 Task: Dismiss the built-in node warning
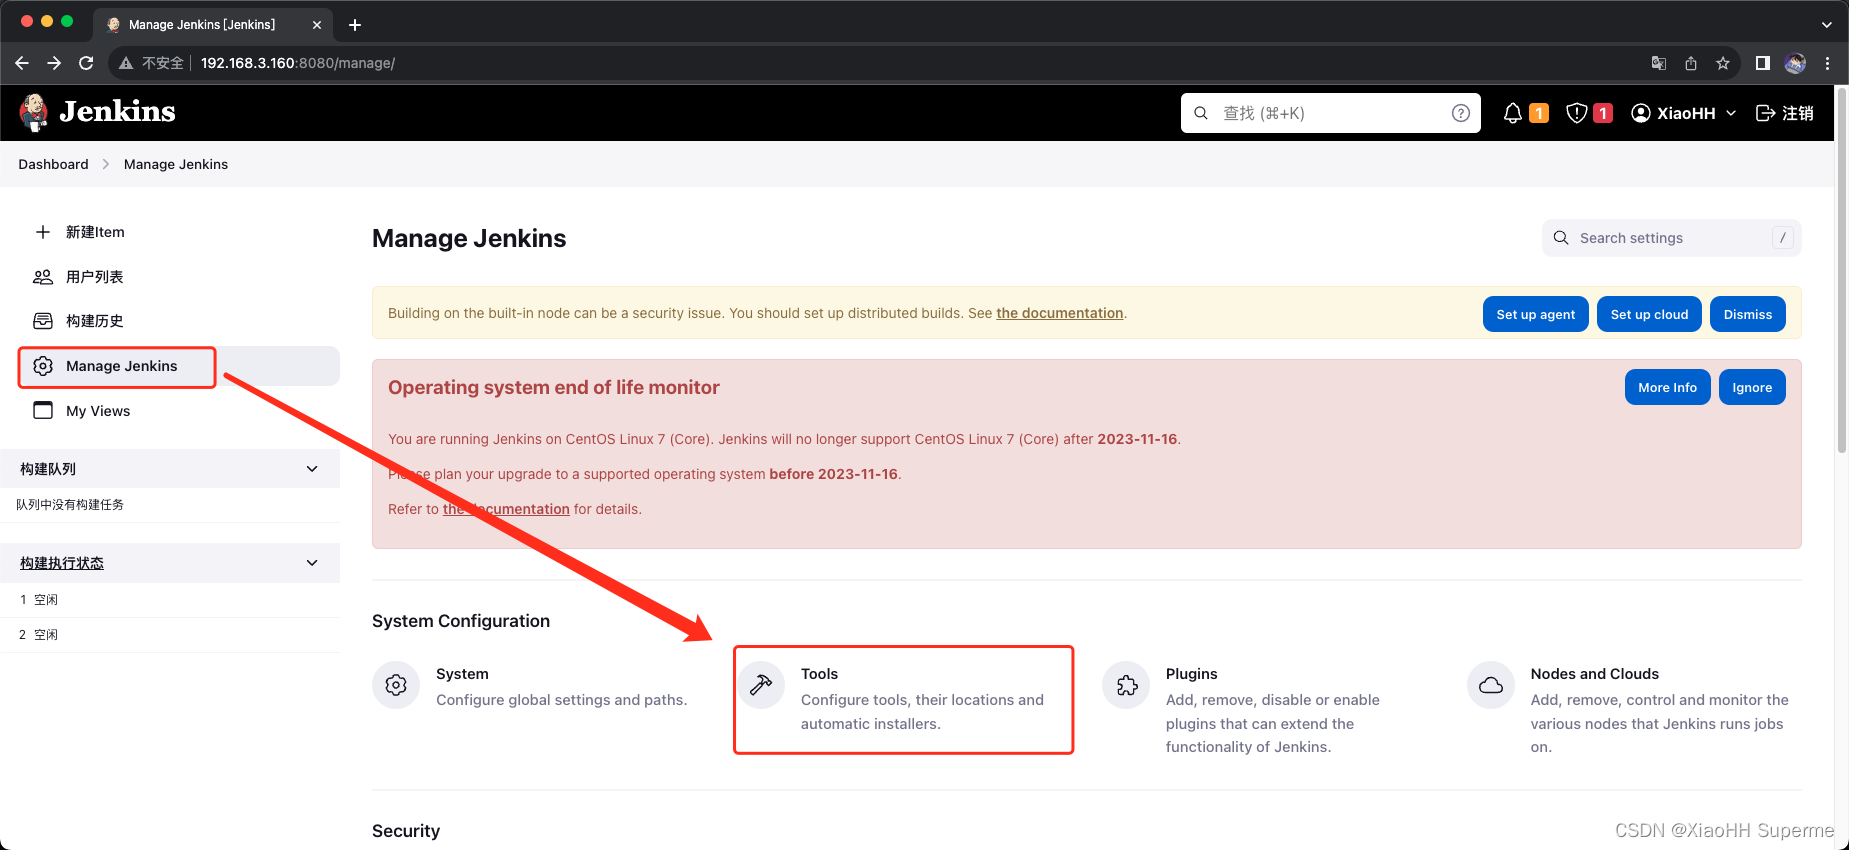[1747, 314]
